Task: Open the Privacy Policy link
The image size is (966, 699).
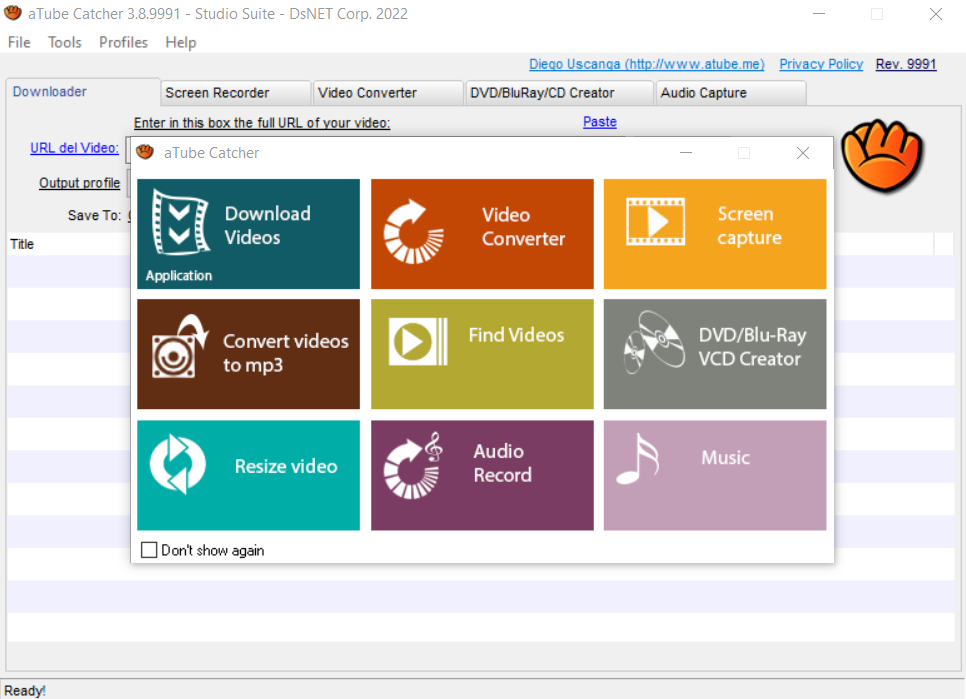Action: tap(821, 64)
